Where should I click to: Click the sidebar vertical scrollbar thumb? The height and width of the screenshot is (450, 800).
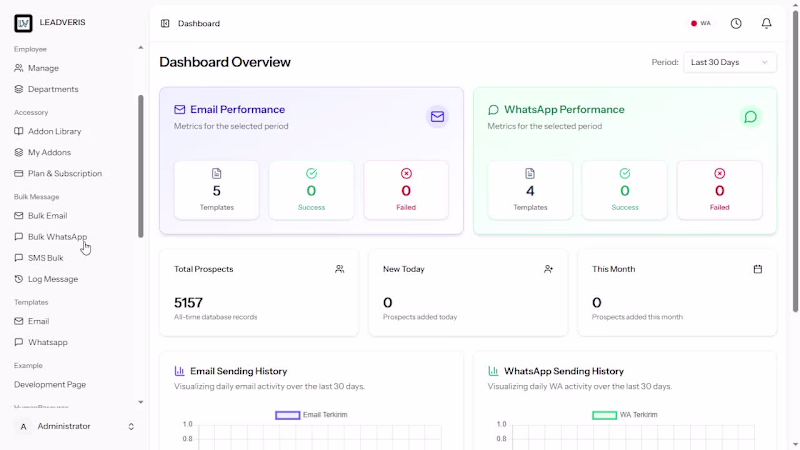pyautogui.click(x=141, y=166)
